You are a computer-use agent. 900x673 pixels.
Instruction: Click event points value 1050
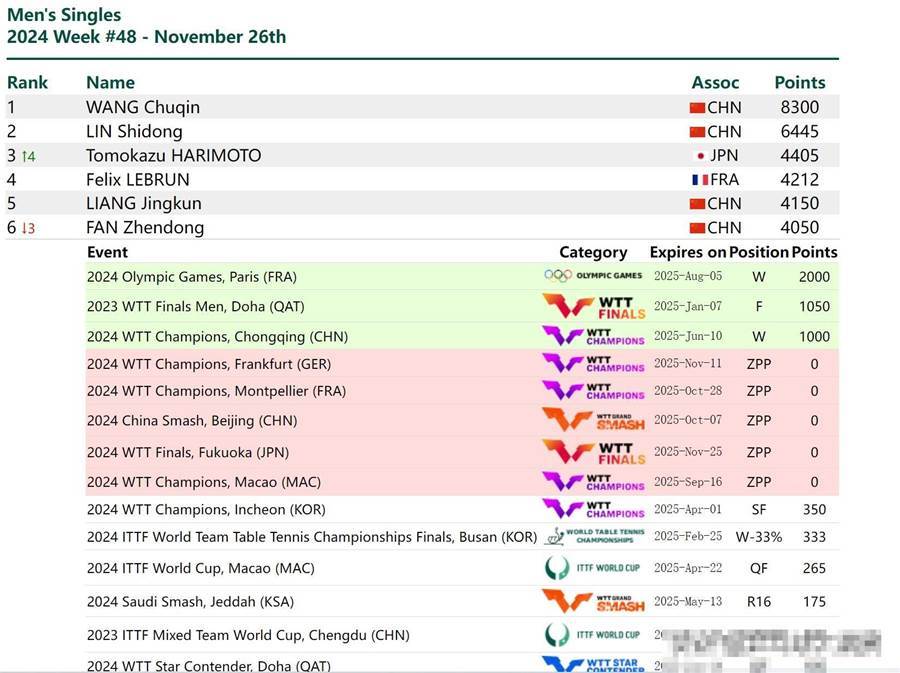click(x=814, y=306)
